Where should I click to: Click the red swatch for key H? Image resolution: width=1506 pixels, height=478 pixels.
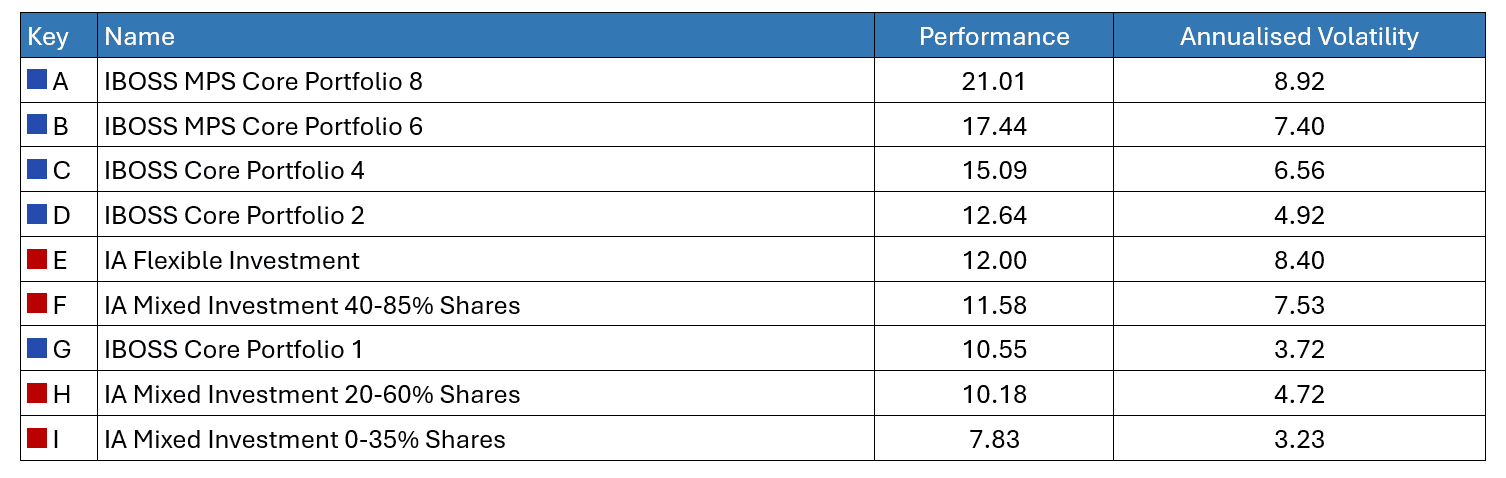[x=37, y=393]
